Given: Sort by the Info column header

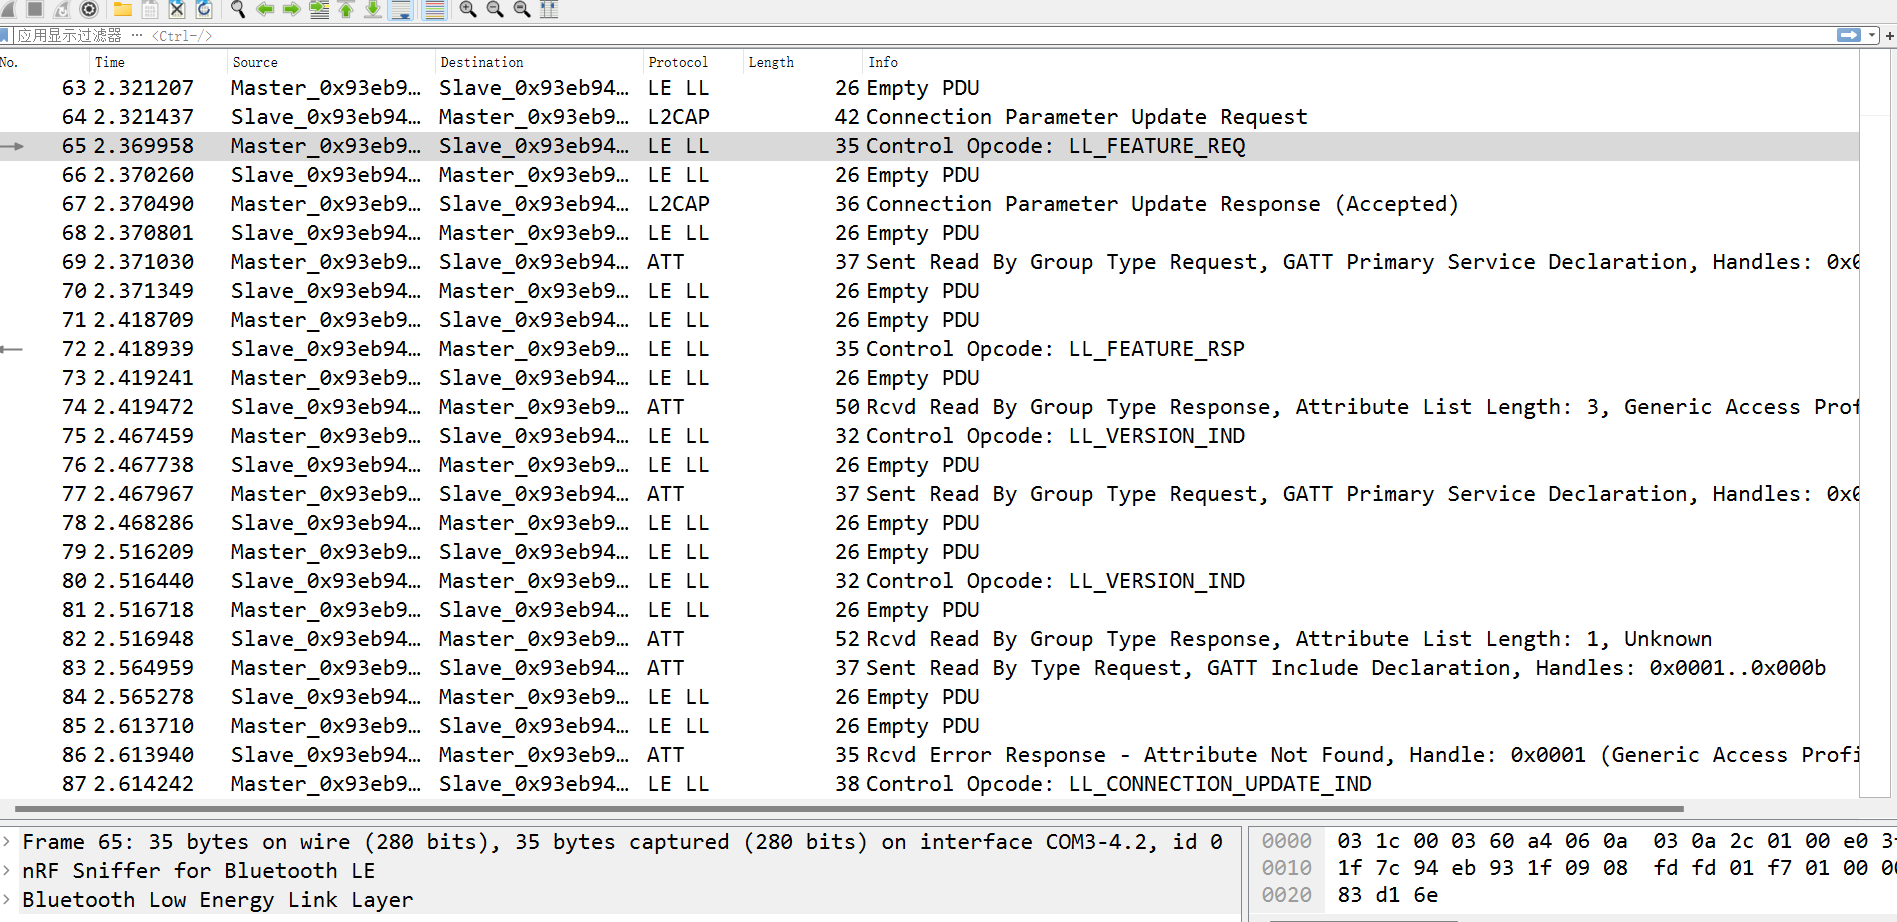Looking at the screenshot, I should [x=1361, y=62].
